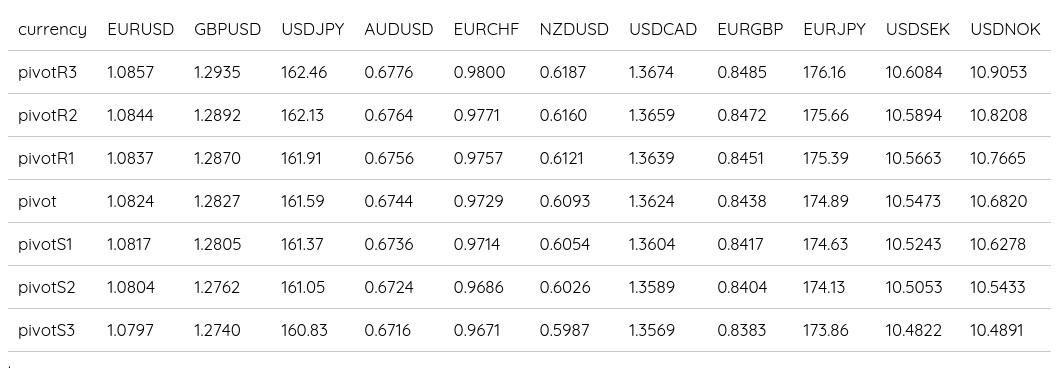Click the USDJPY column header
This screenshot has width=1056, height=380.
tap(312, 30)
